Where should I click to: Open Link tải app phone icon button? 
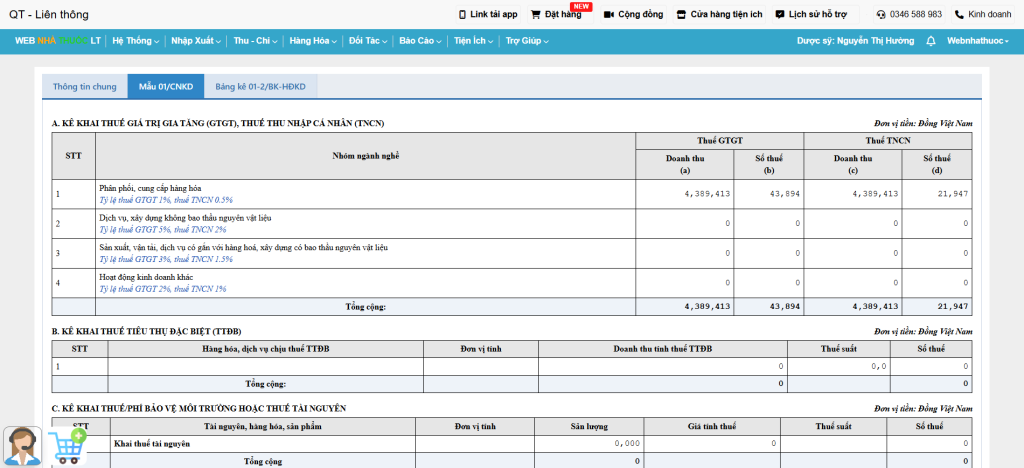tap(487, 15)
